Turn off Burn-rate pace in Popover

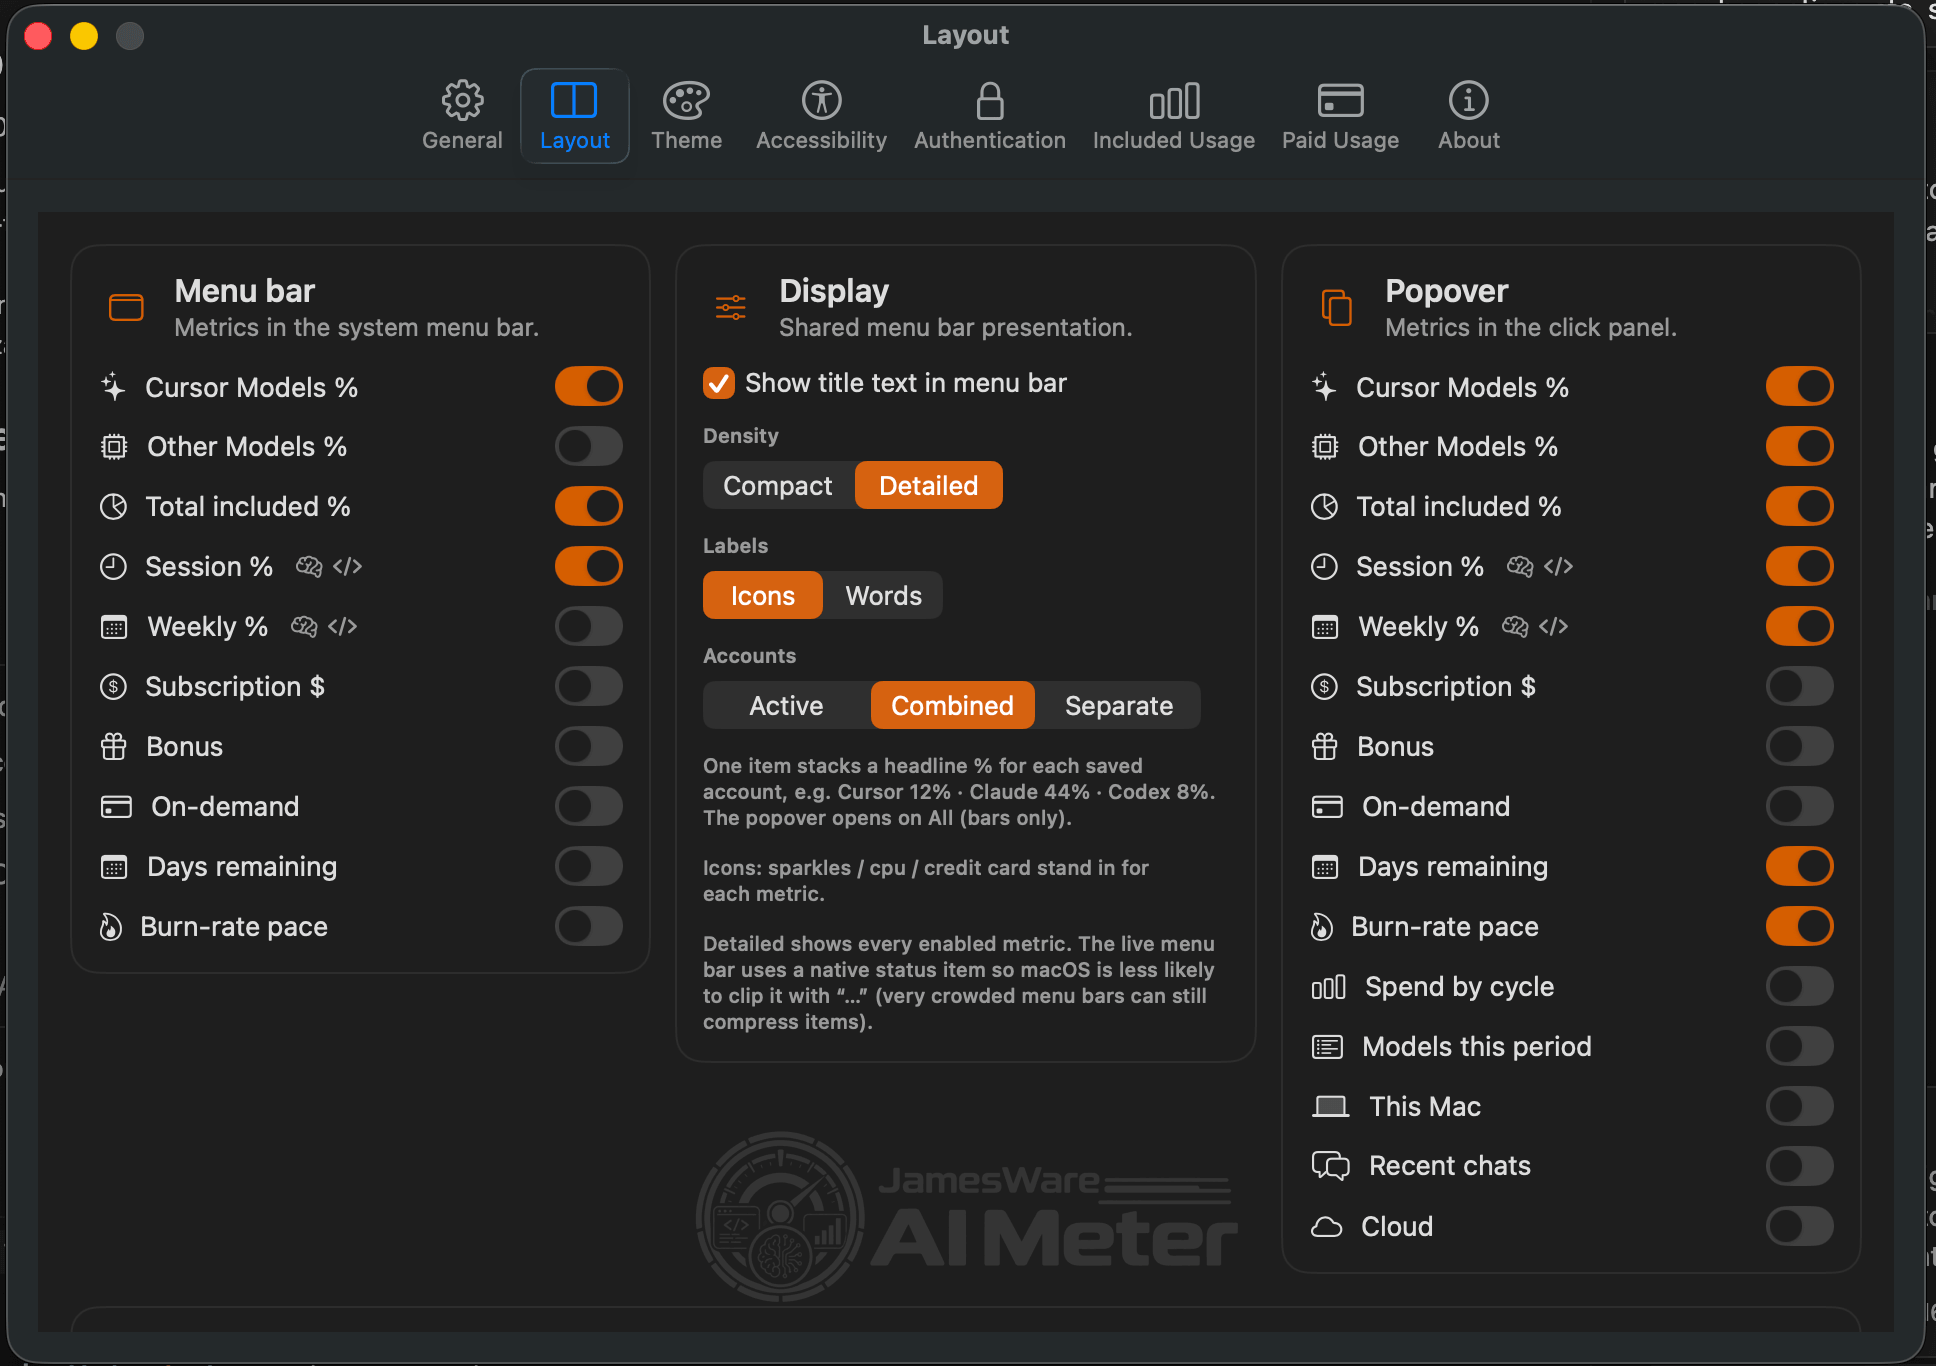click(1800, 927)
